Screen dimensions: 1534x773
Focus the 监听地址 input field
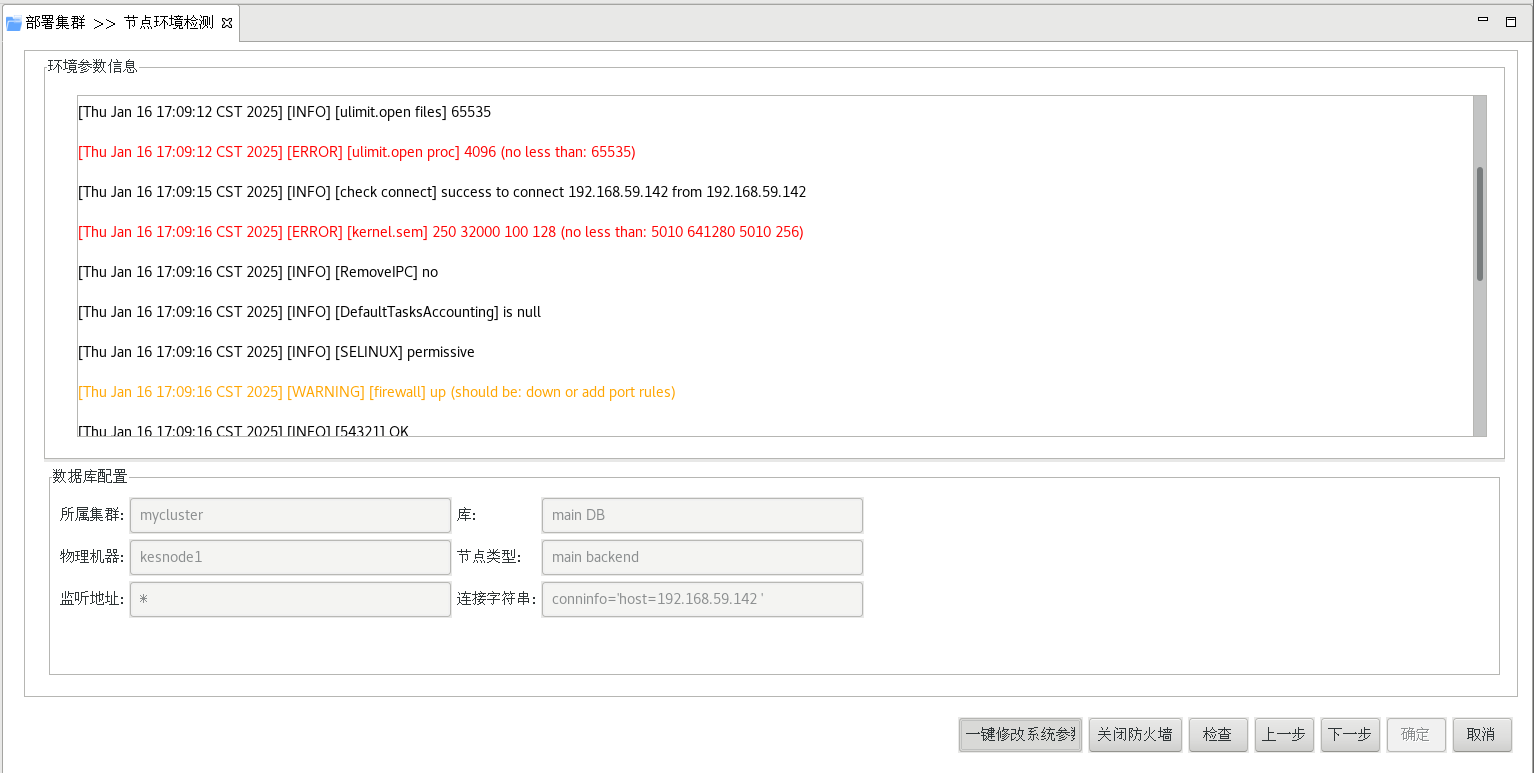click(290, 599)
